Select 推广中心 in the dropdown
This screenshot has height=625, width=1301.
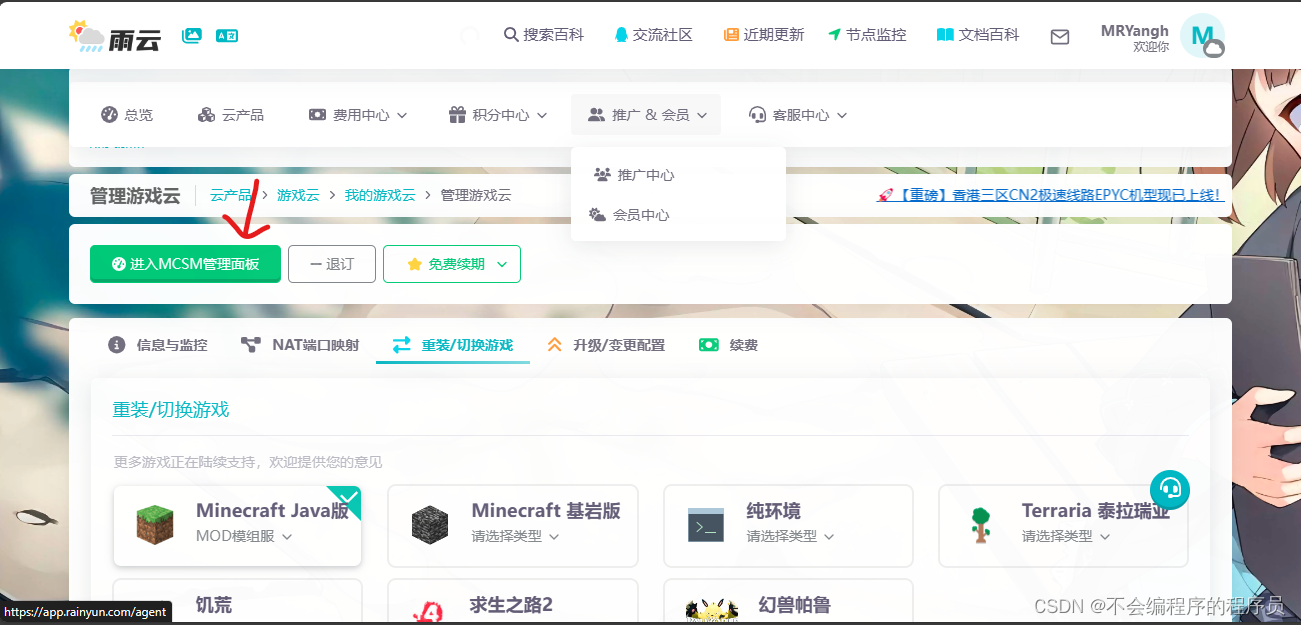click(634, 175)
